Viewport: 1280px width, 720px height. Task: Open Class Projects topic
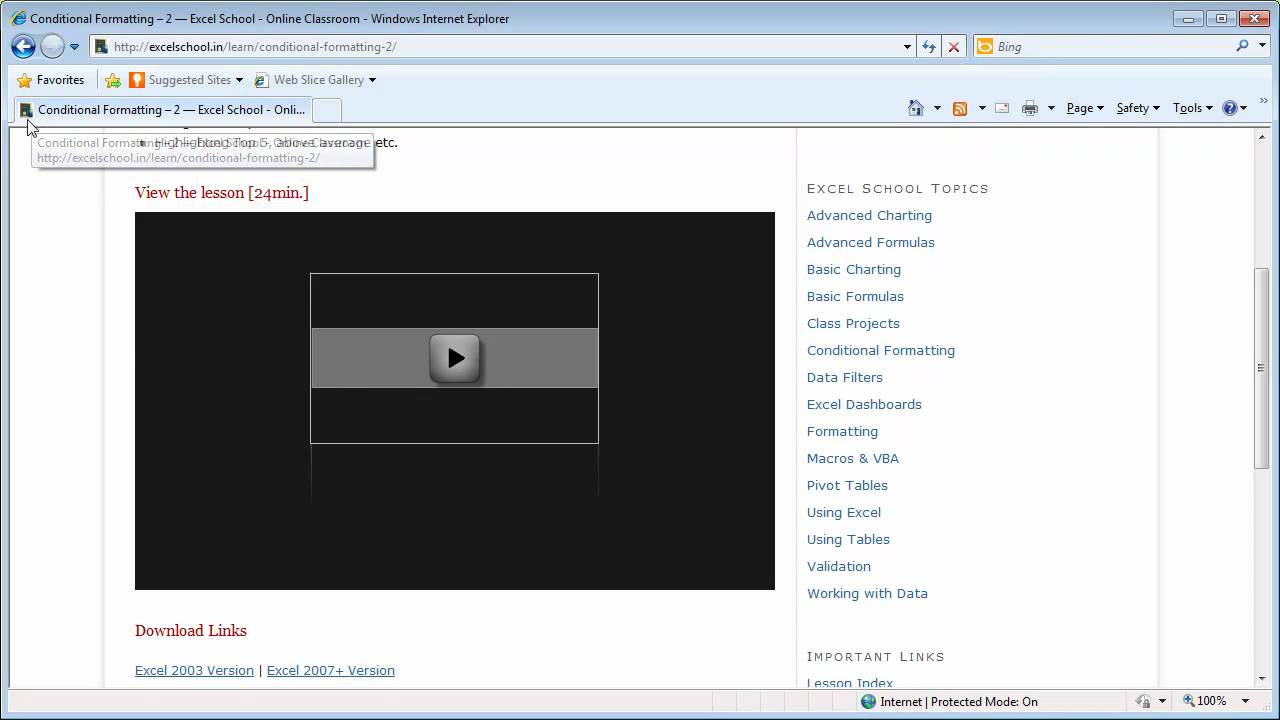coord(853,323)
